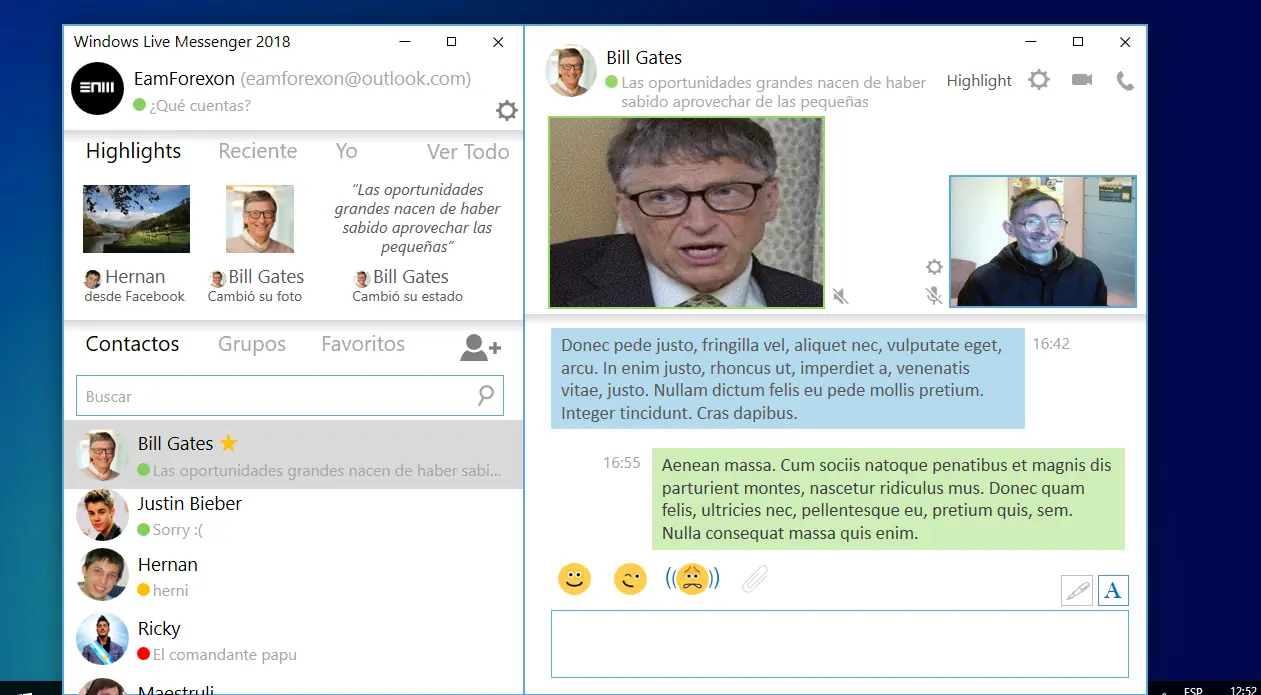The width and height of the screenshot is (1261, 695).
Task: Click the Buscar search field
Action: 290,396
